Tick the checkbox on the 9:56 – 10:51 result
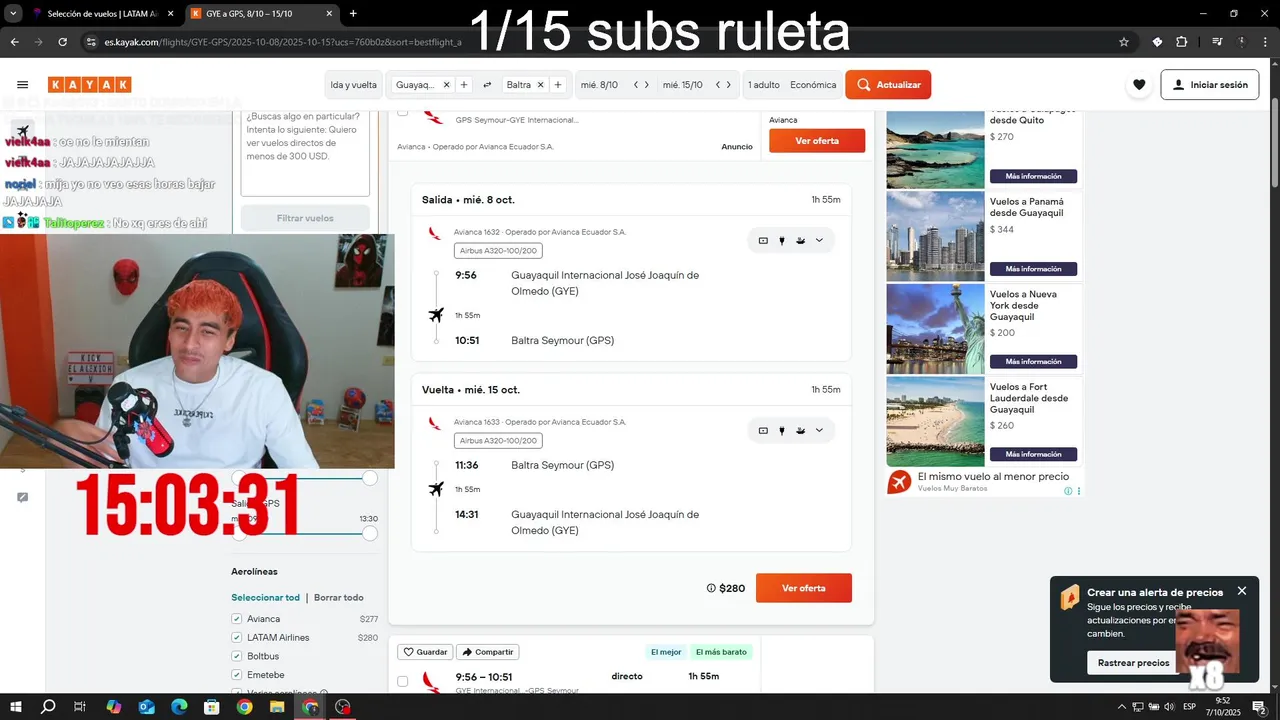1280x720 pixels. [x=403, y=681]
